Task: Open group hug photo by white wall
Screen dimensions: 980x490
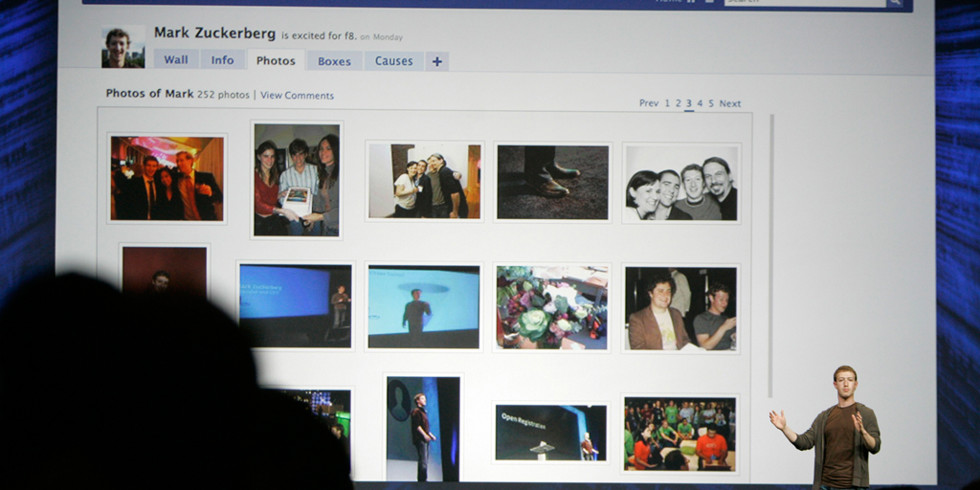Action: tap(424, 181)
